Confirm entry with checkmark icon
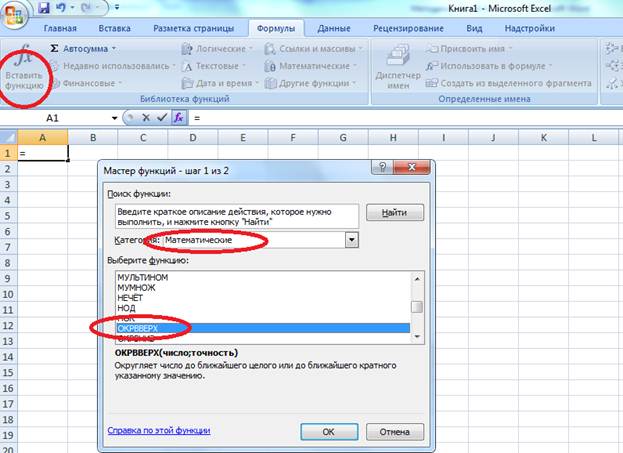 (x=162, y=118)
